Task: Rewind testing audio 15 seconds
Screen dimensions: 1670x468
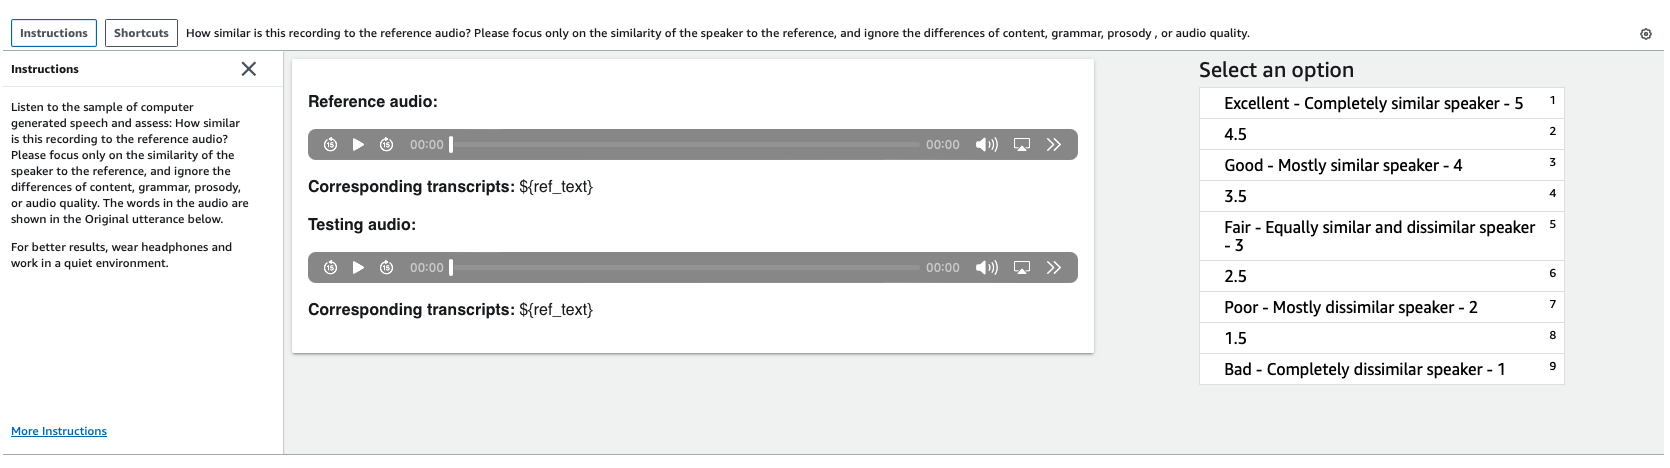Action: pyautogui.click(x=330, y=268)
